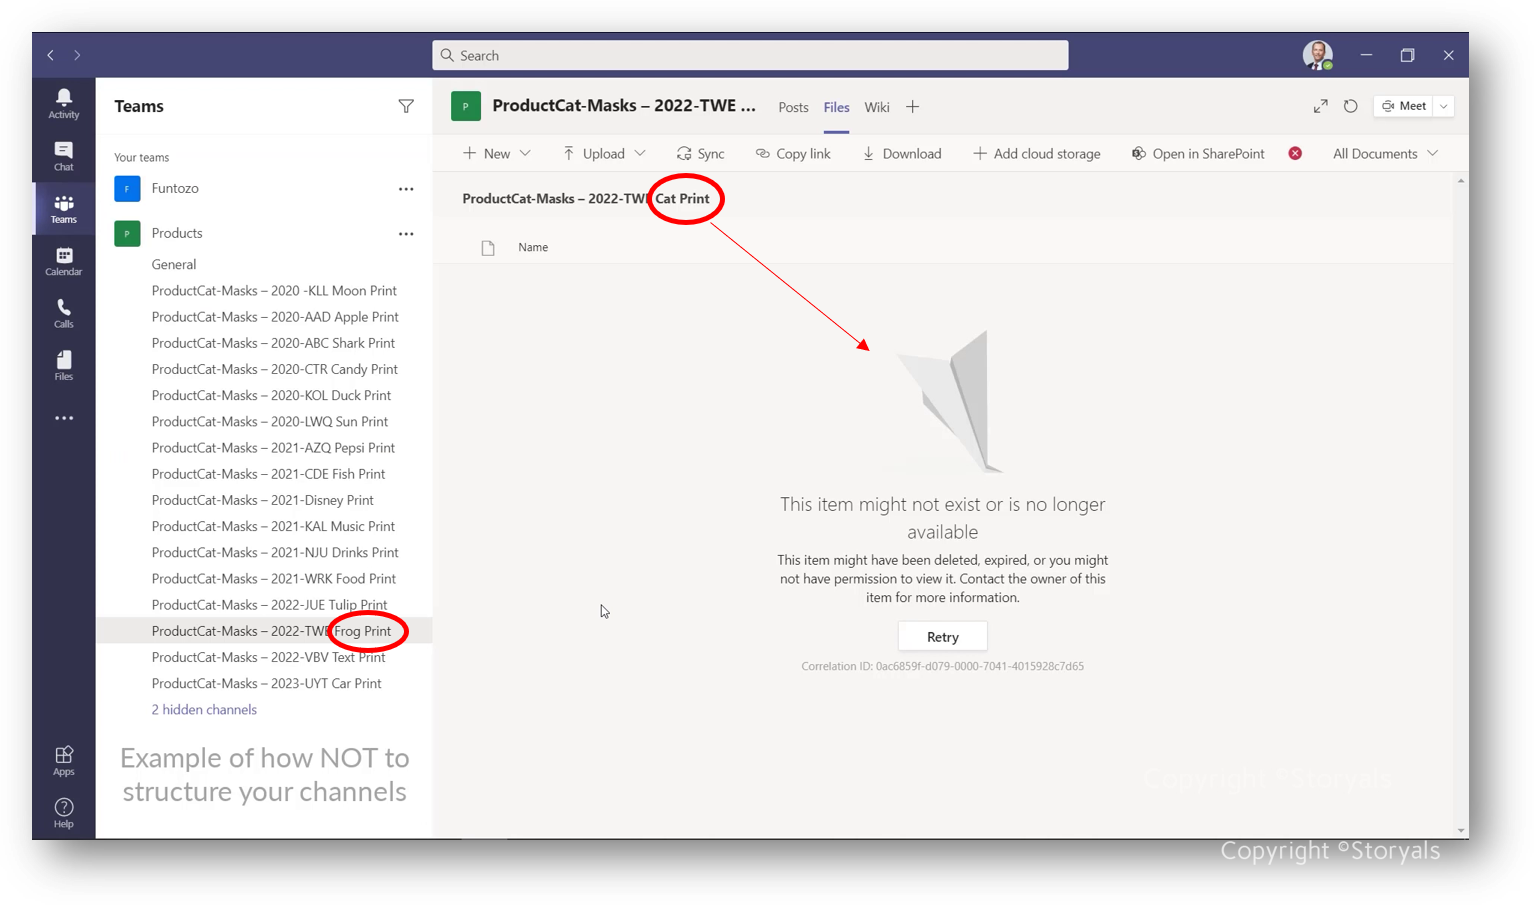Switch to the Chat icon in sidebar

63,155
